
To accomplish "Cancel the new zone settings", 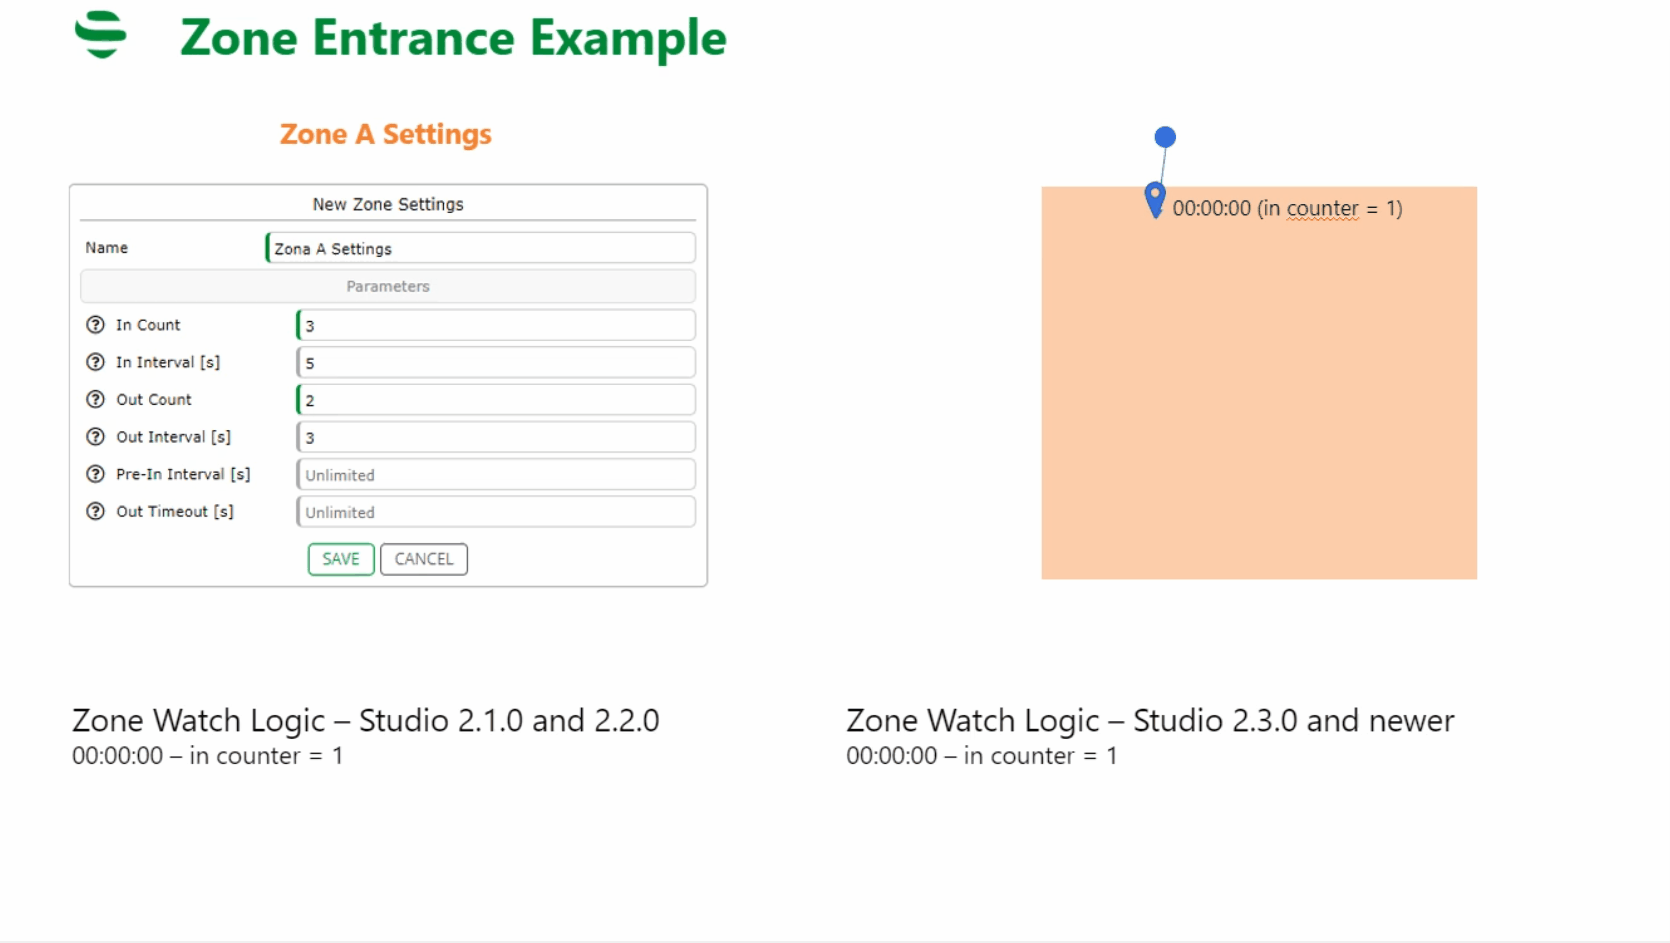I will (x=424, y=559).
